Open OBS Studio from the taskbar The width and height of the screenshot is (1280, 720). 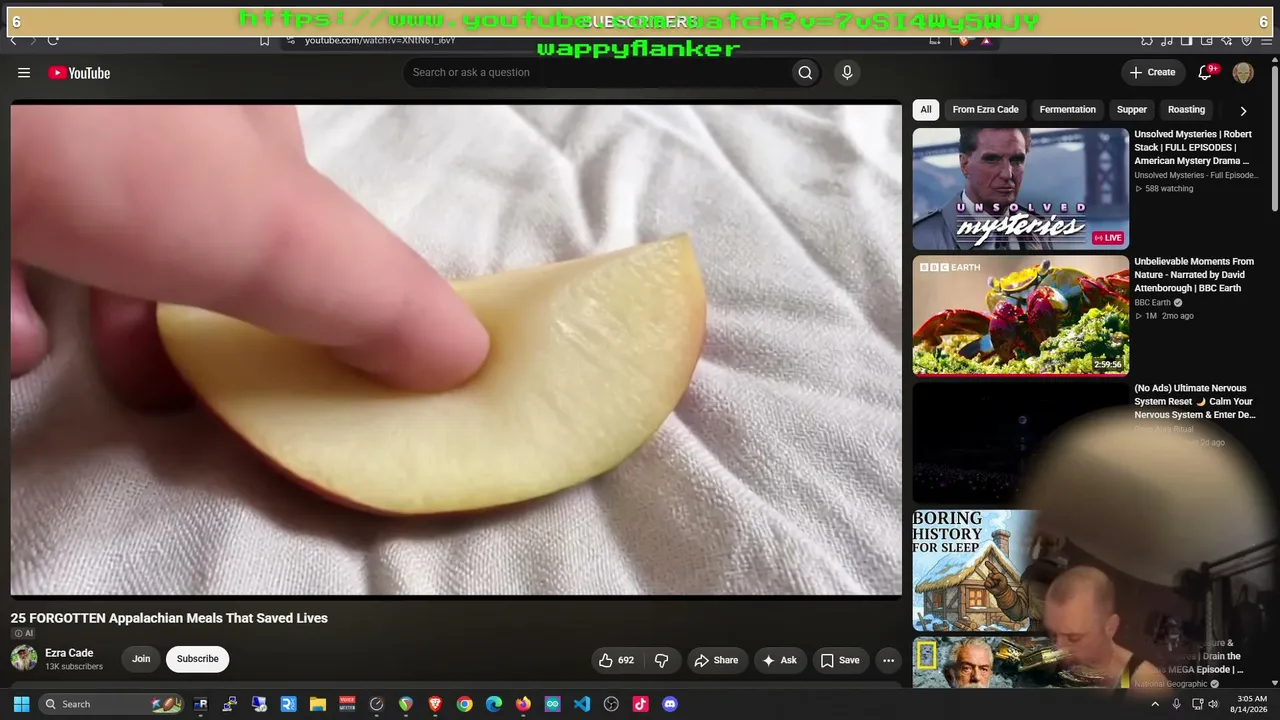click(x=611, y=704)
